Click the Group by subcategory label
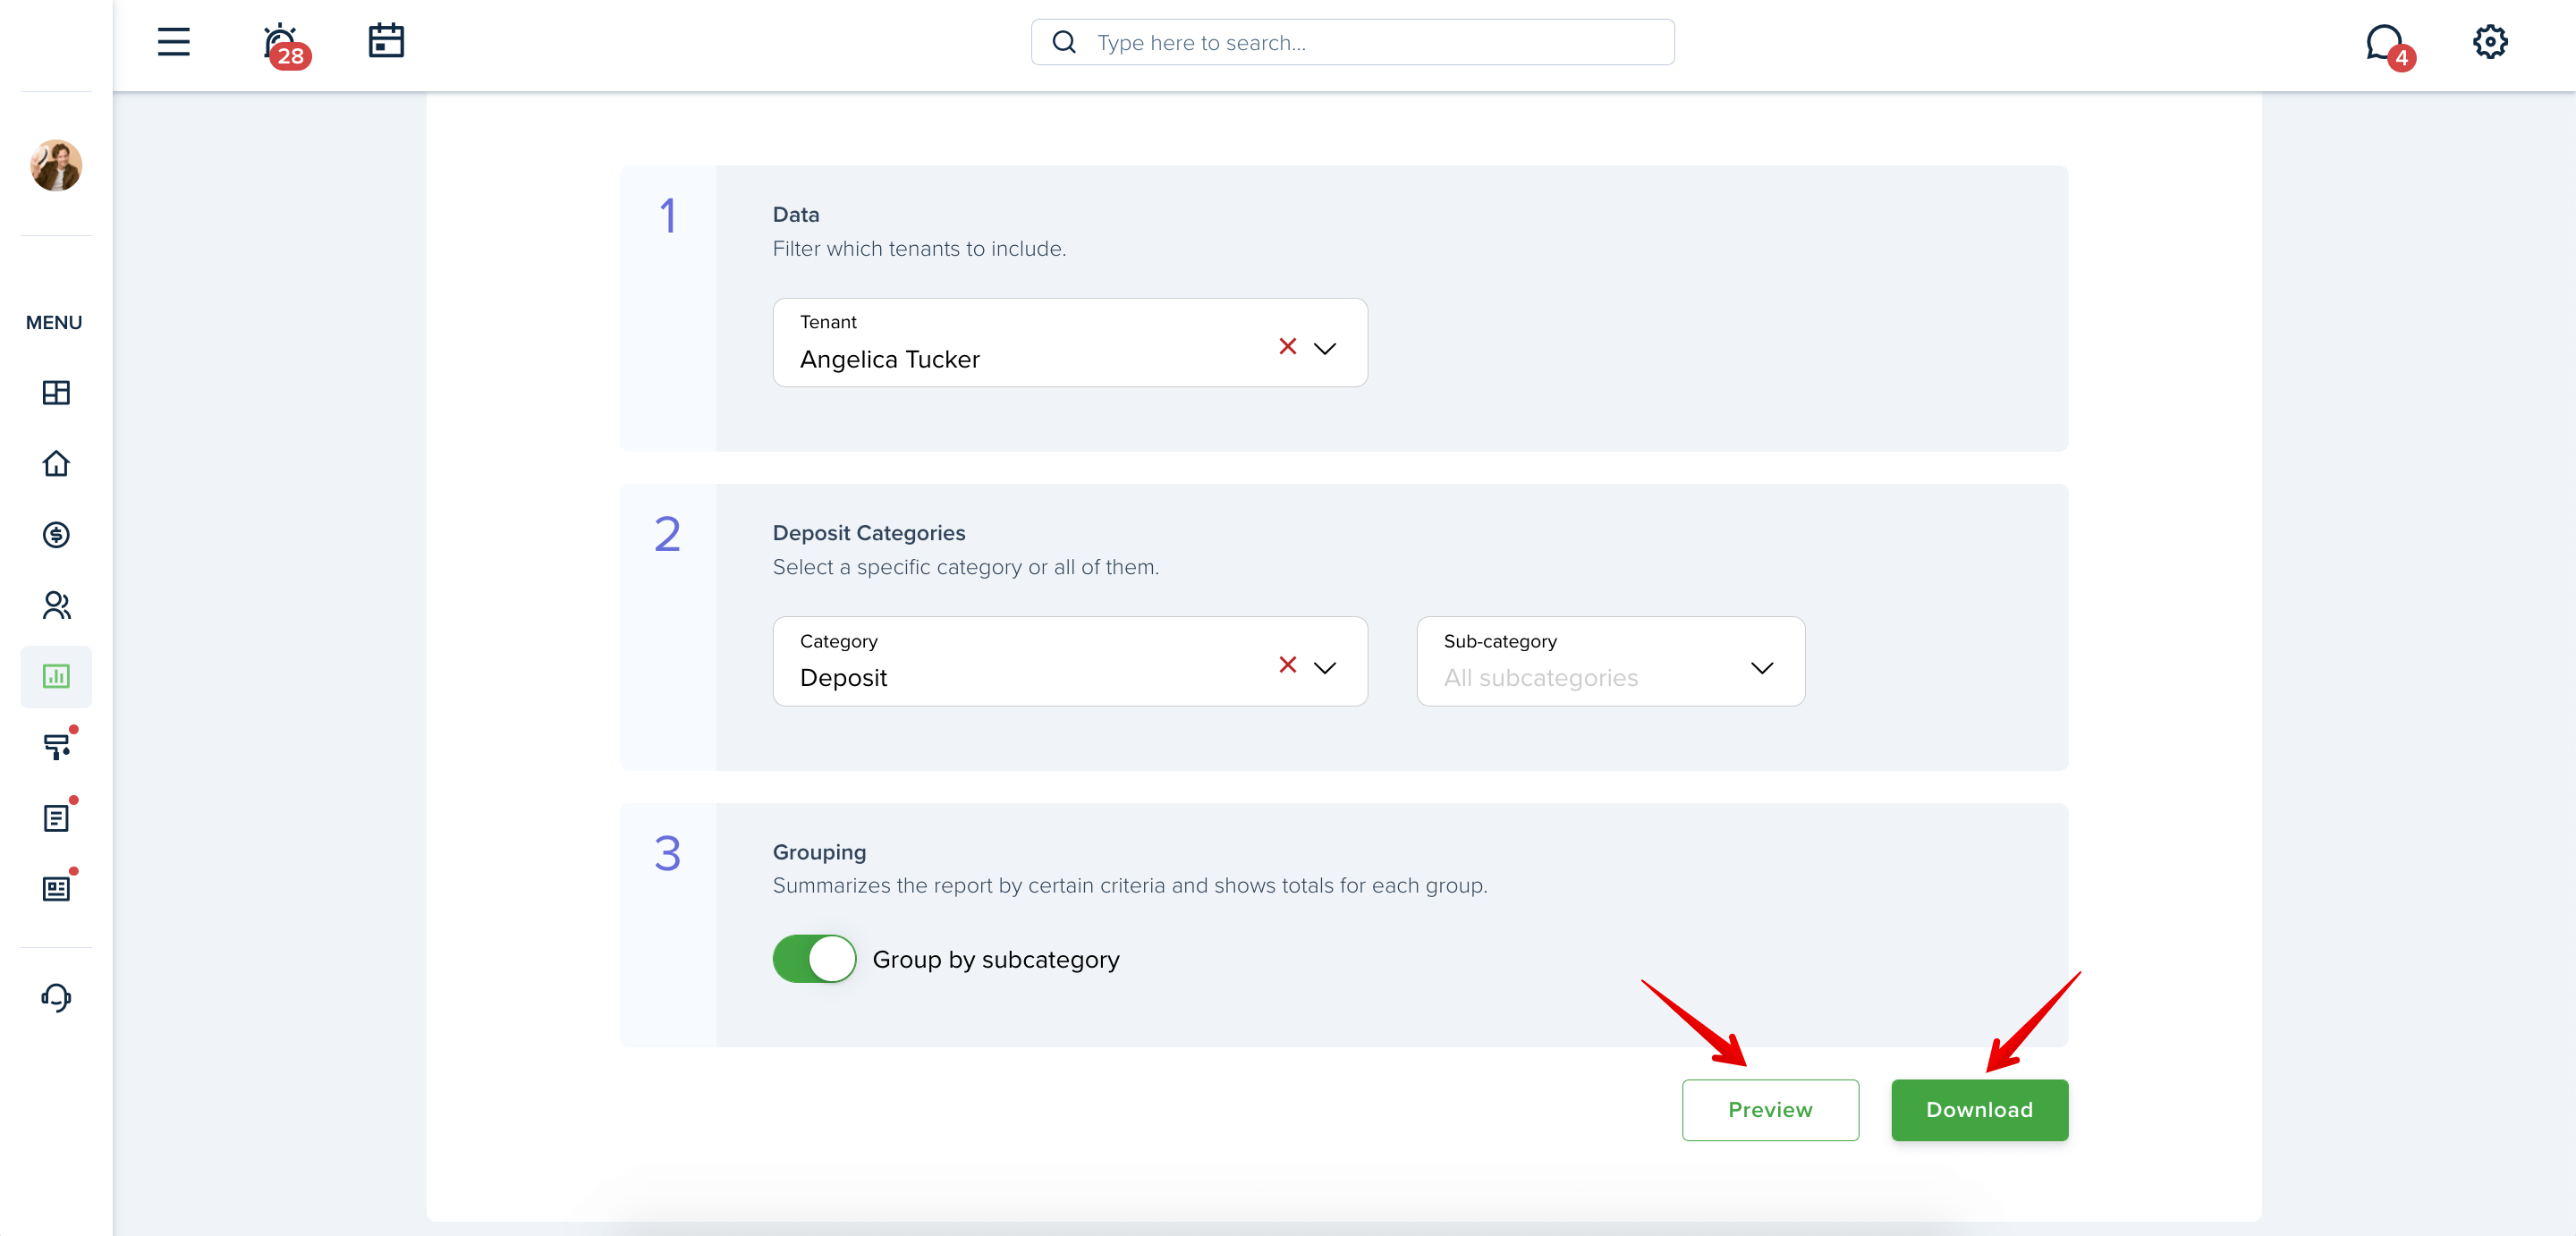 click(996, 960)
